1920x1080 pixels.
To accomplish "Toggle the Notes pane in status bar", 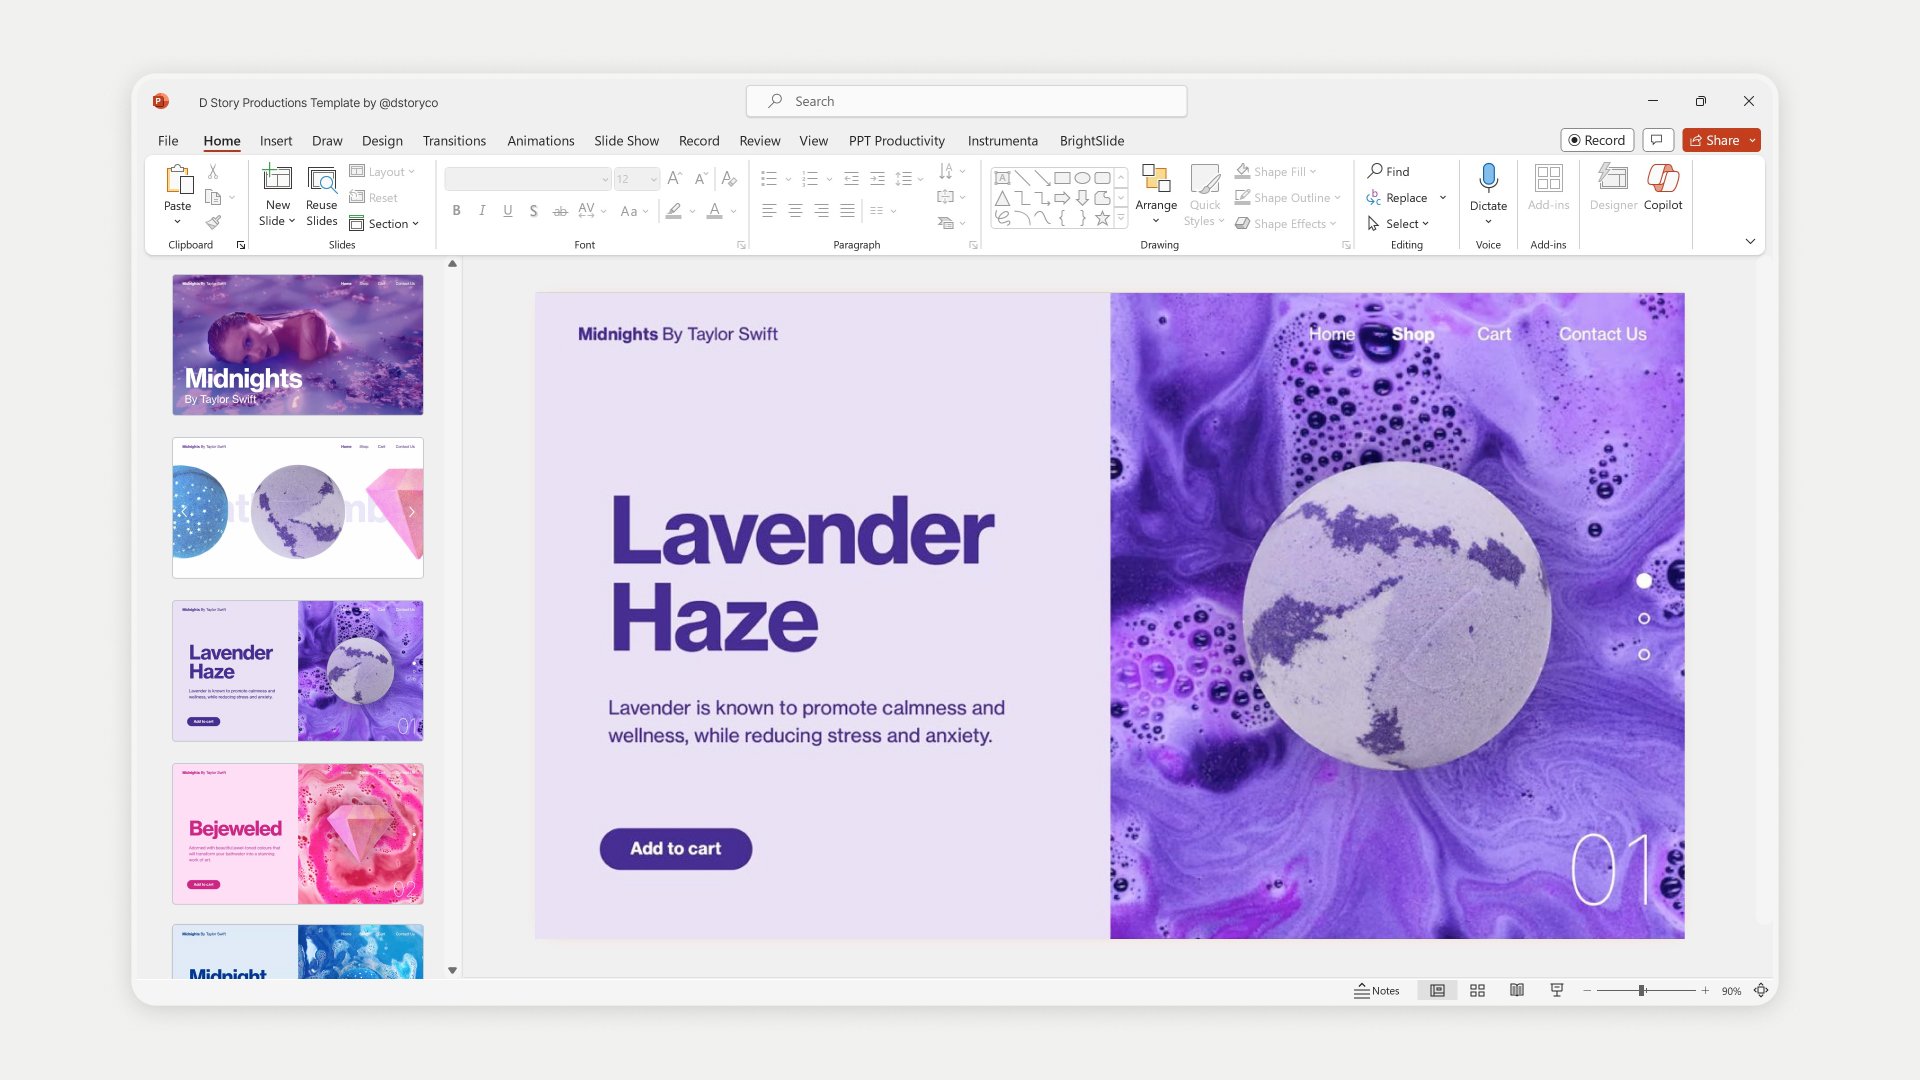I will tap(1376, 990).
